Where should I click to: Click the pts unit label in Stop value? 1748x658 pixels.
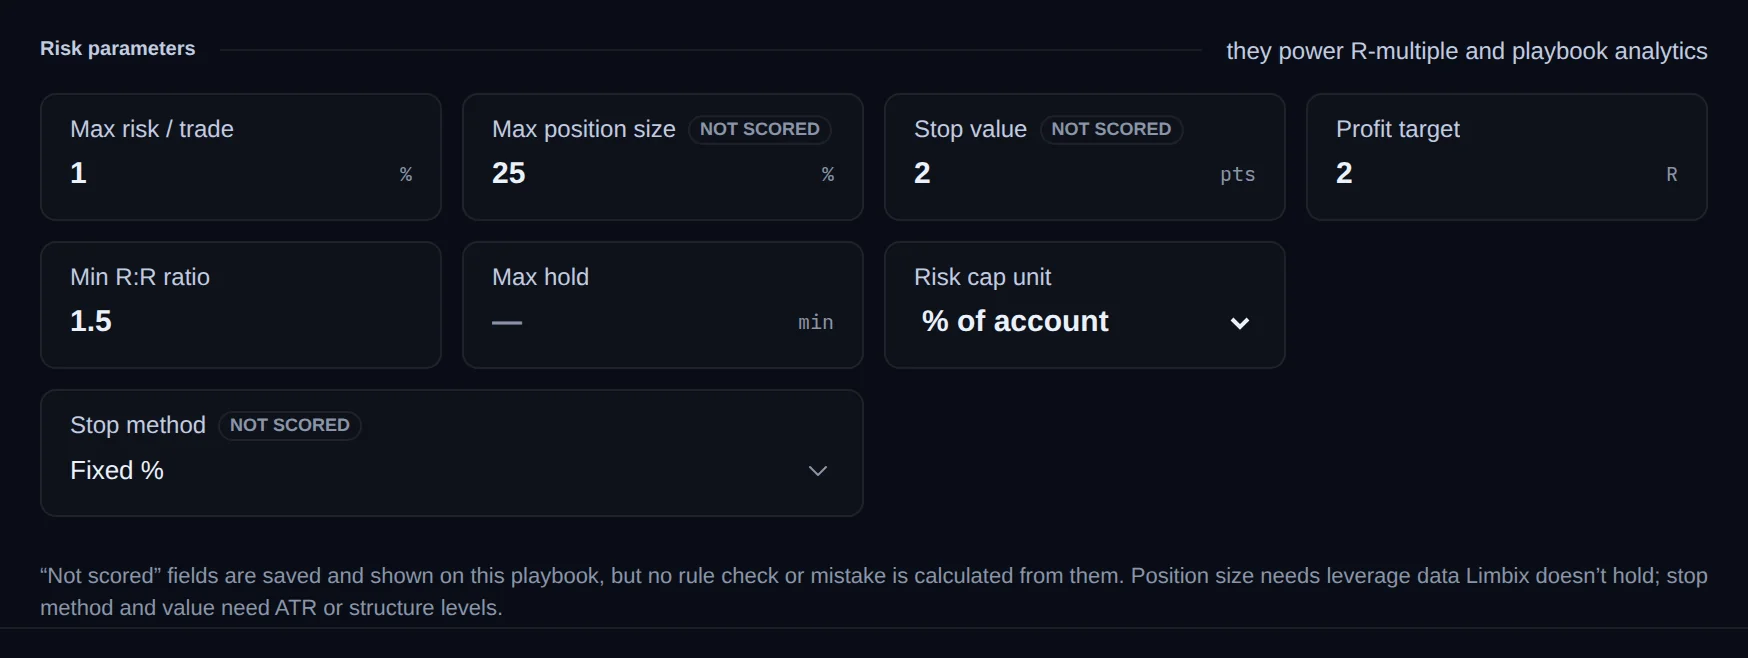(1237, 174)
